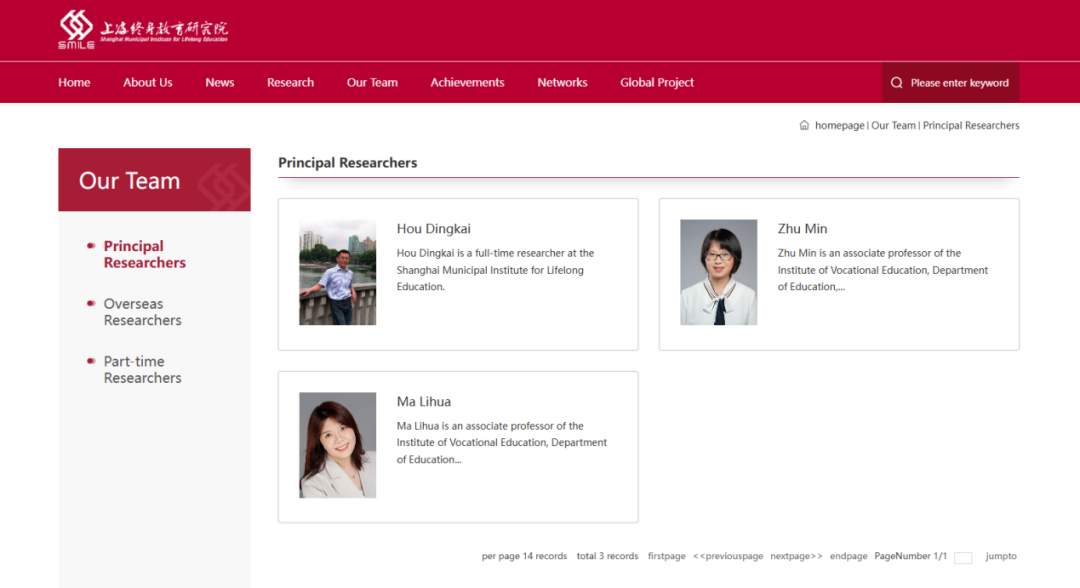Image resolution: width=1080 pixels, height=588 pixels.
Task: Click the jumpto pagination button
Action: click(1000, 556)
